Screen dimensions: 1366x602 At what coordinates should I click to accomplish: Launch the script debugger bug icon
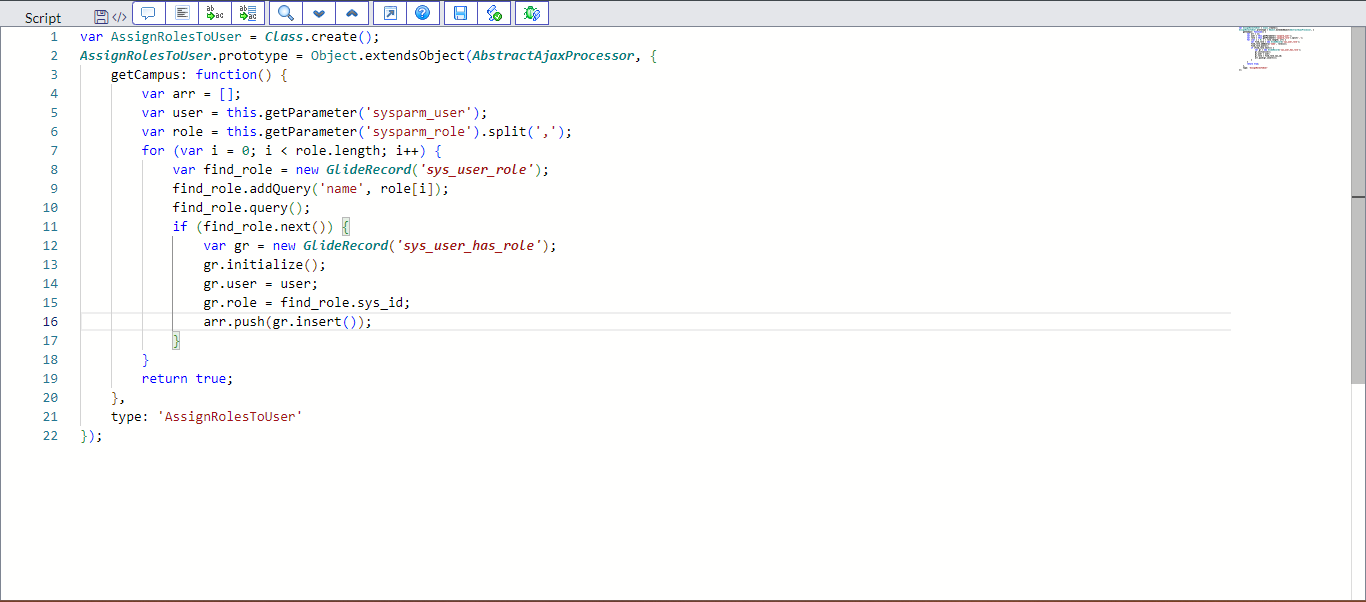[531, 12]
